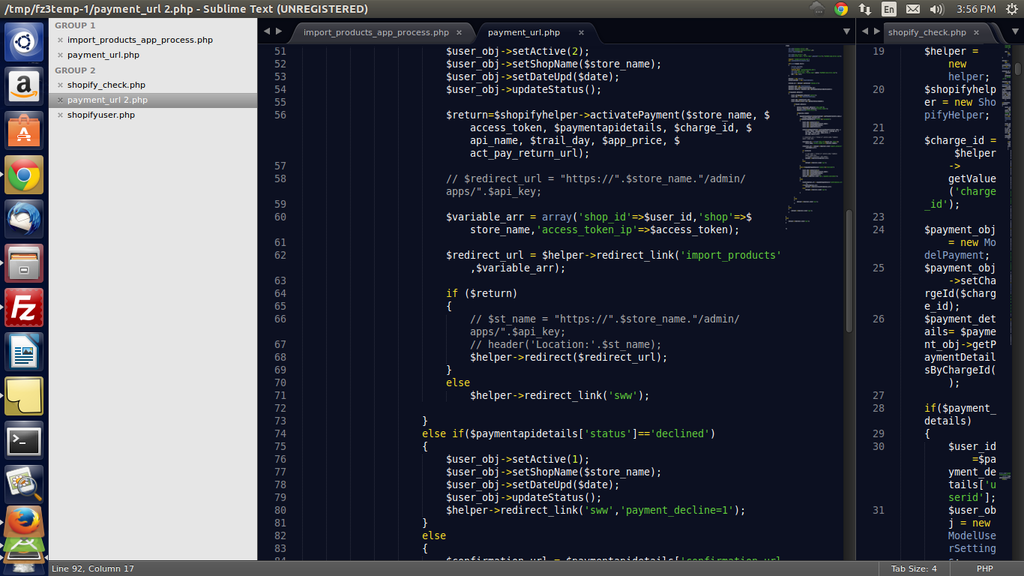Open the Ubuntu Dash home icon
The height and width of the screenshot is (576, 1024).
pos(24,43)
